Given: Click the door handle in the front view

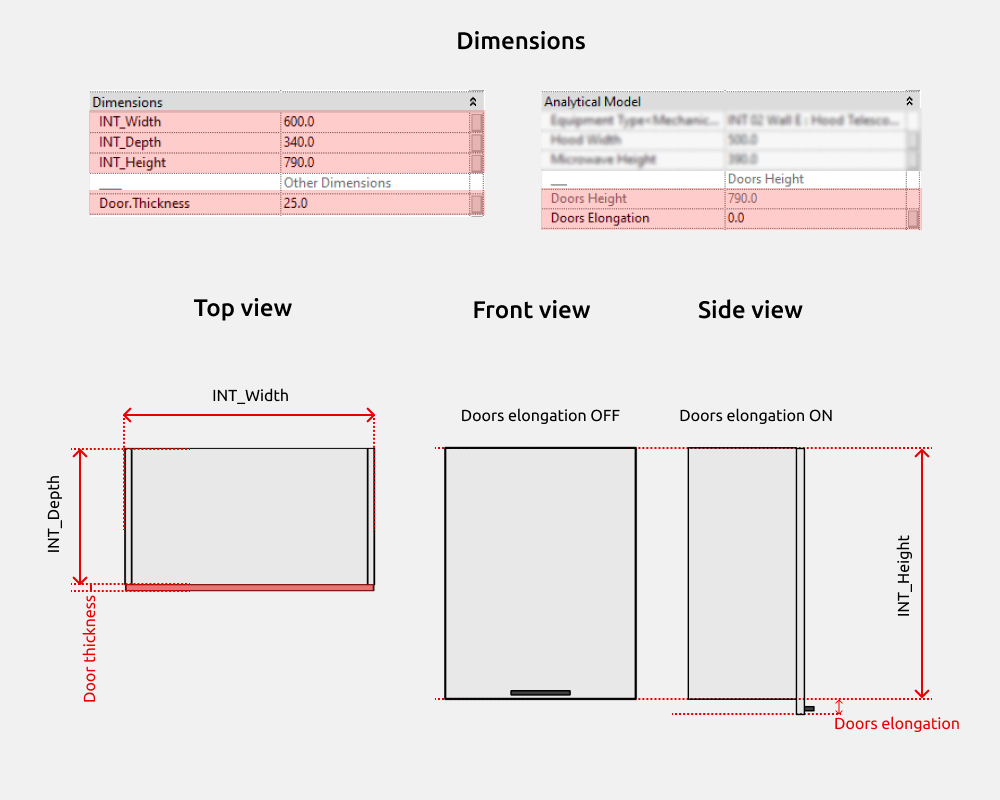Looking at the screenshot, I should tap(540, 692).
